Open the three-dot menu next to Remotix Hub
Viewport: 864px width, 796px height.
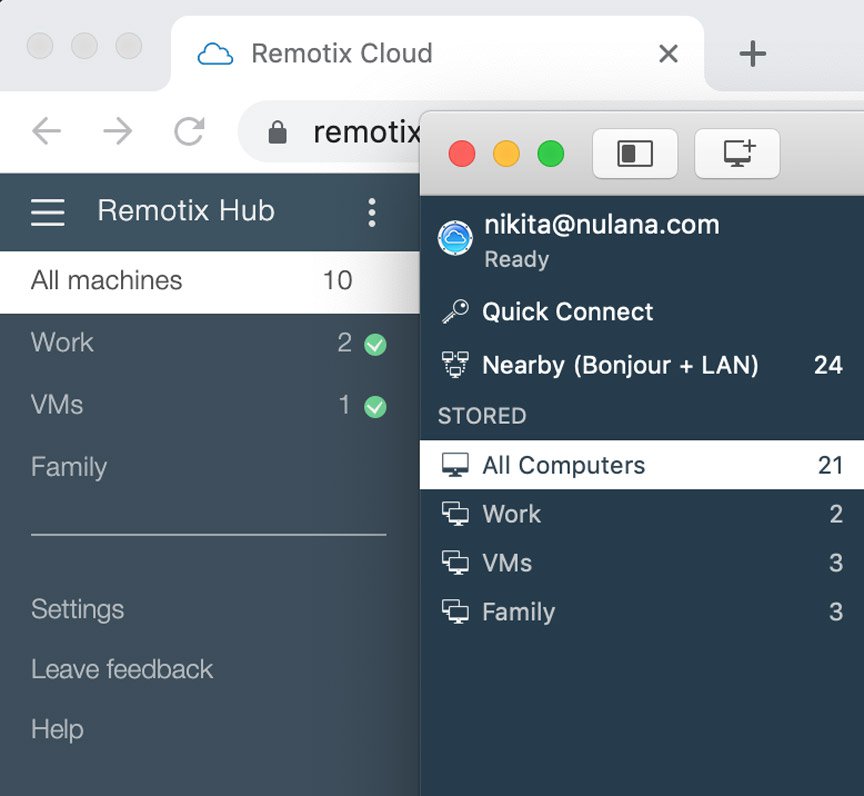pyautogui.click(x=371, y=212)
